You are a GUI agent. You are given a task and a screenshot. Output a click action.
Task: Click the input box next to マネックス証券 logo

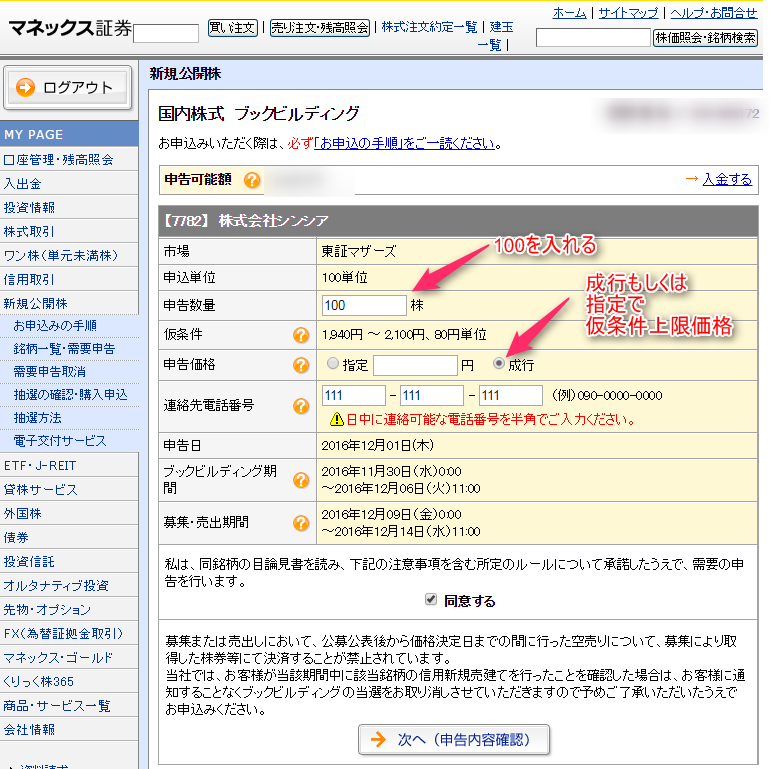click(166, 34)
